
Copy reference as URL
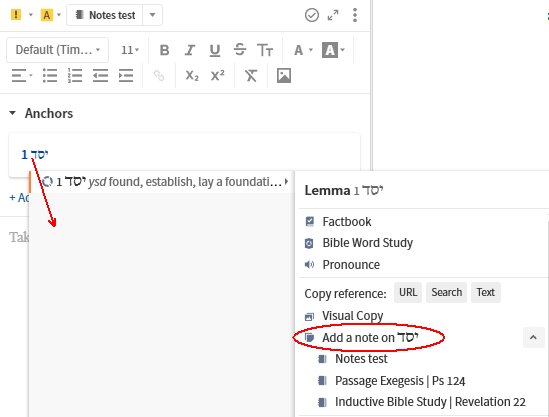tap(408, 292)
